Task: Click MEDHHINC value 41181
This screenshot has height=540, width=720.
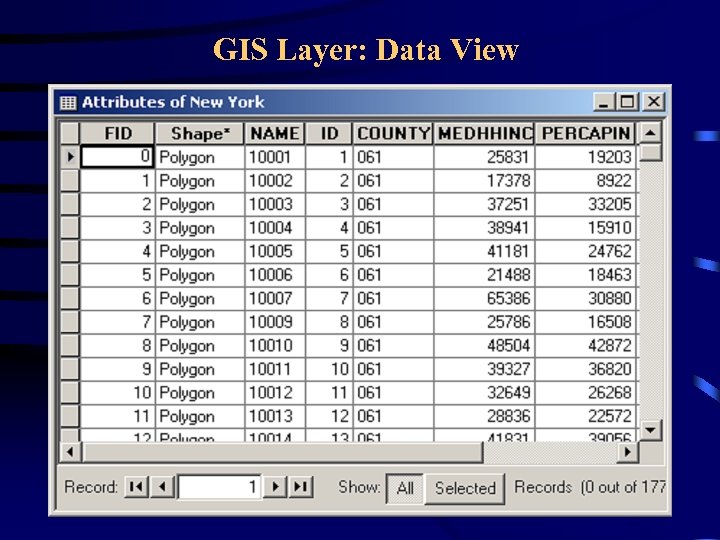Action: [x=484, y=252]
